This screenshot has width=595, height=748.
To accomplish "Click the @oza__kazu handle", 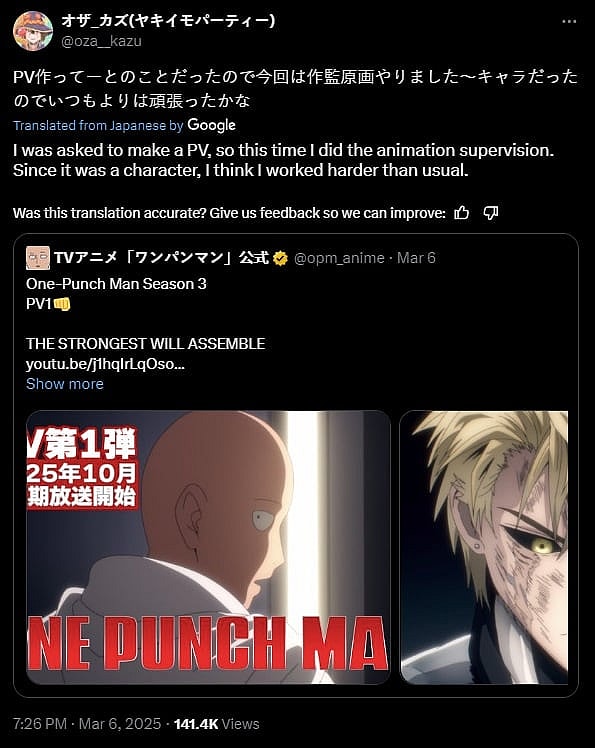I will 101,42.
